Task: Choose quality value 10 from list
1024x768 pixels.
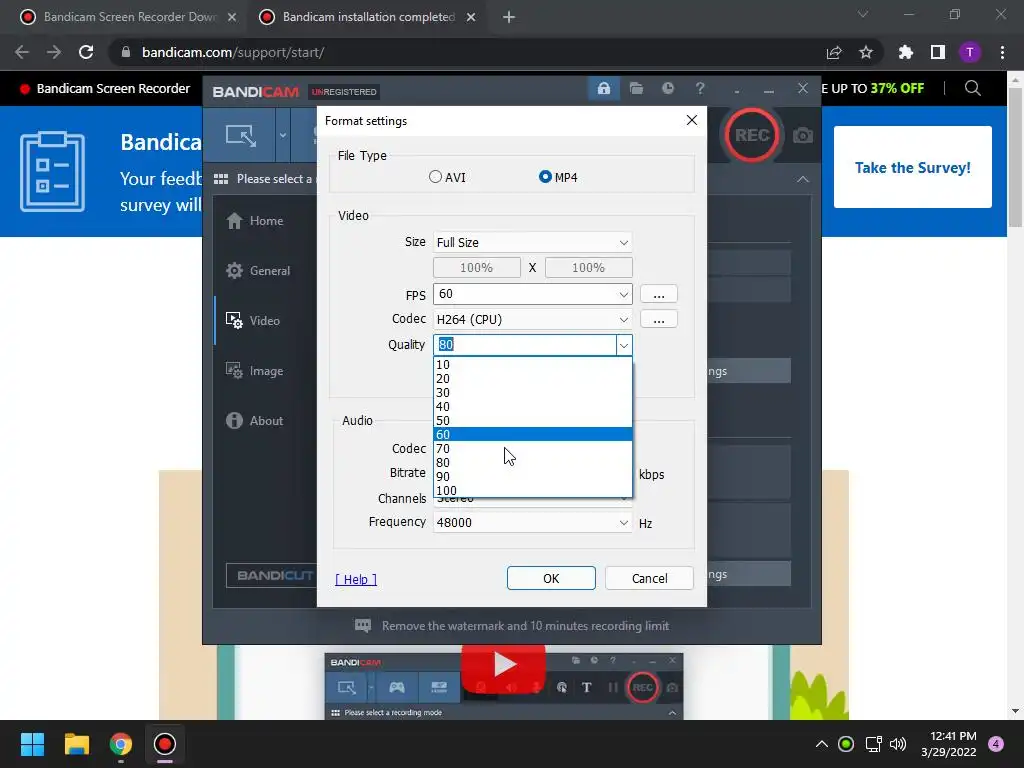Action: point(533,364)
